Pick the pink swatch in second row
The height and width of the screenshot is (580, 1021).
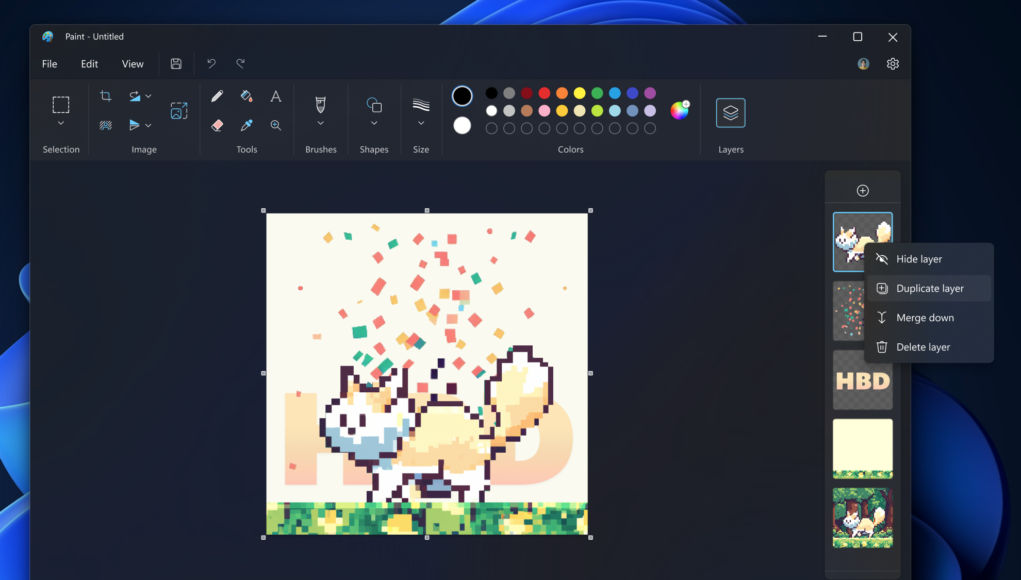[544, 111]
